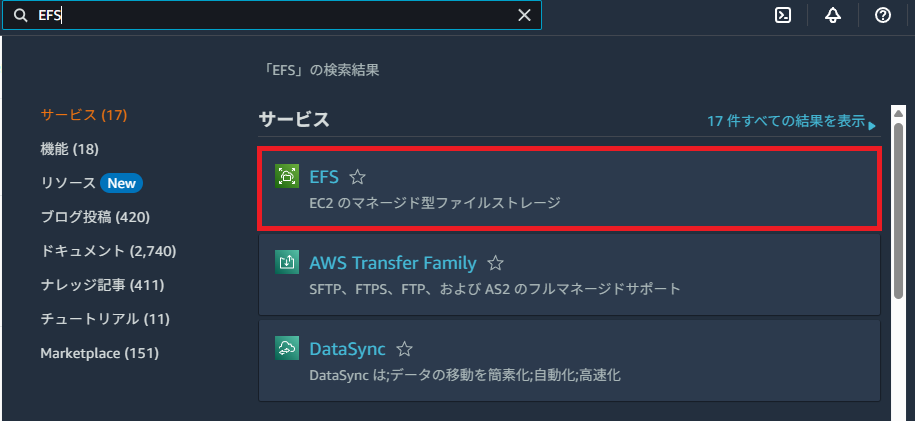This screenshot has height=421, width=915.
Task: Click the results scrollbar thumb
Action: 899,210
